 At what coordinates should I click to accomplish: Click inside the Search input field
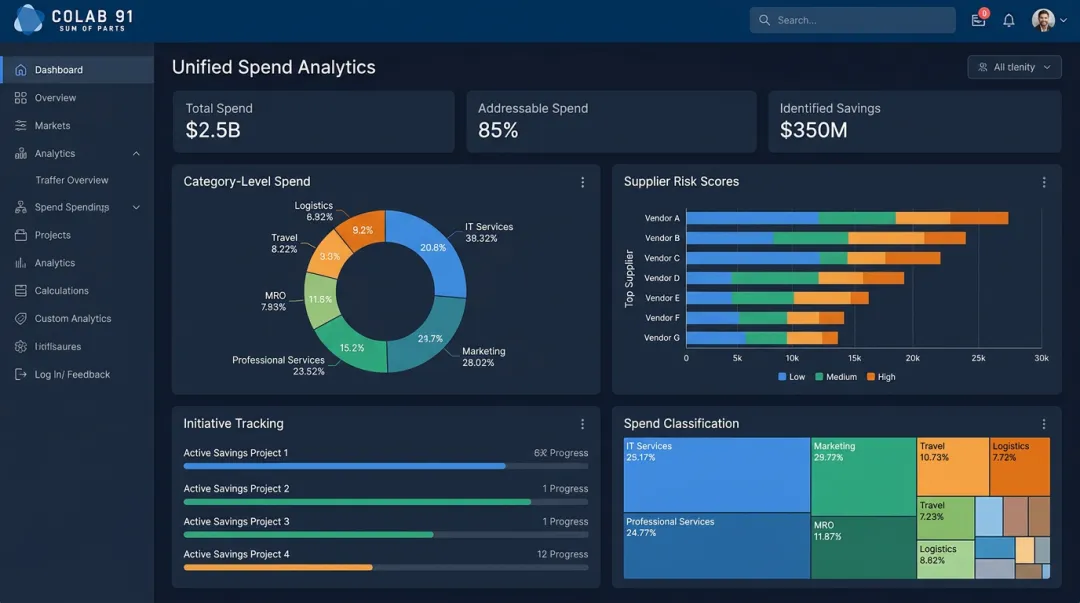point(853,20)
